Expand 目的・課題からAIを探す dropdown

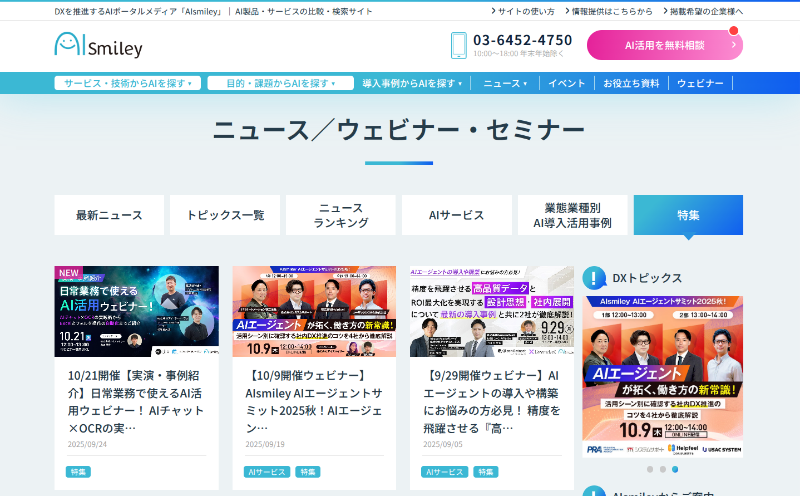tap(281, 83)
